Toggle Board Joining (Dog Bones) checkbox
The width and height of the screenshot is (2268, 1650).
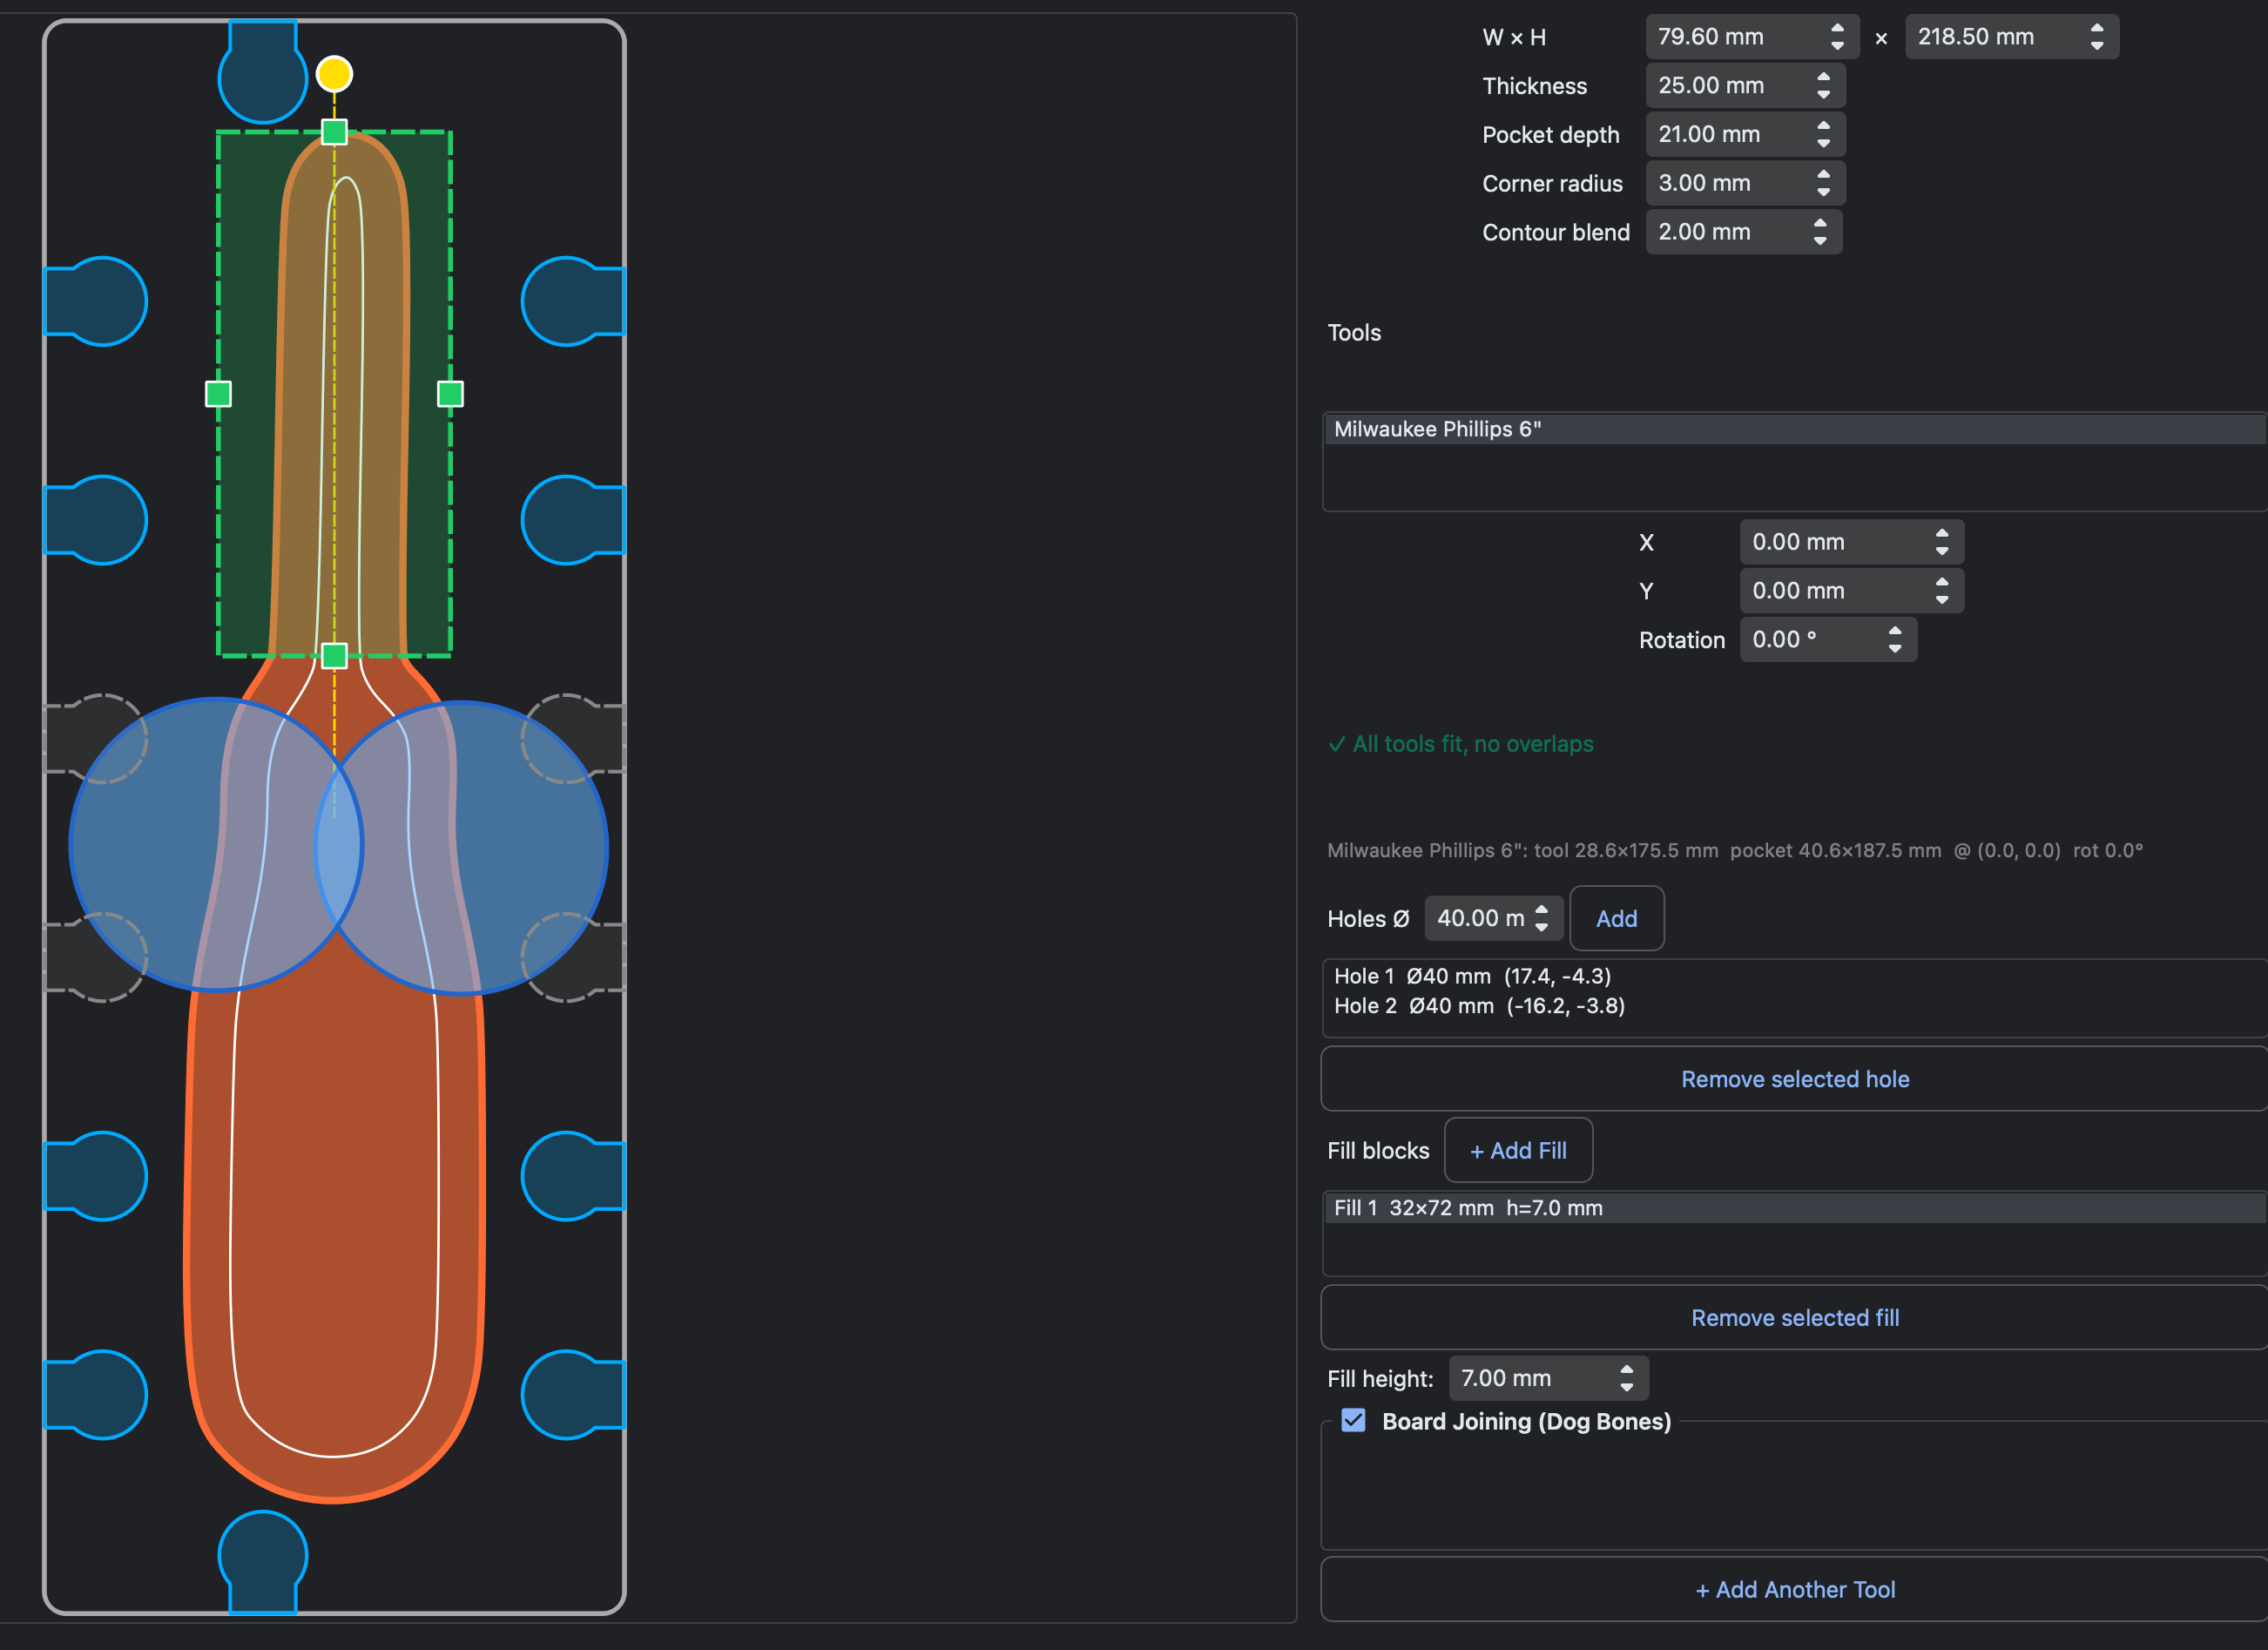(1353, 1420)
